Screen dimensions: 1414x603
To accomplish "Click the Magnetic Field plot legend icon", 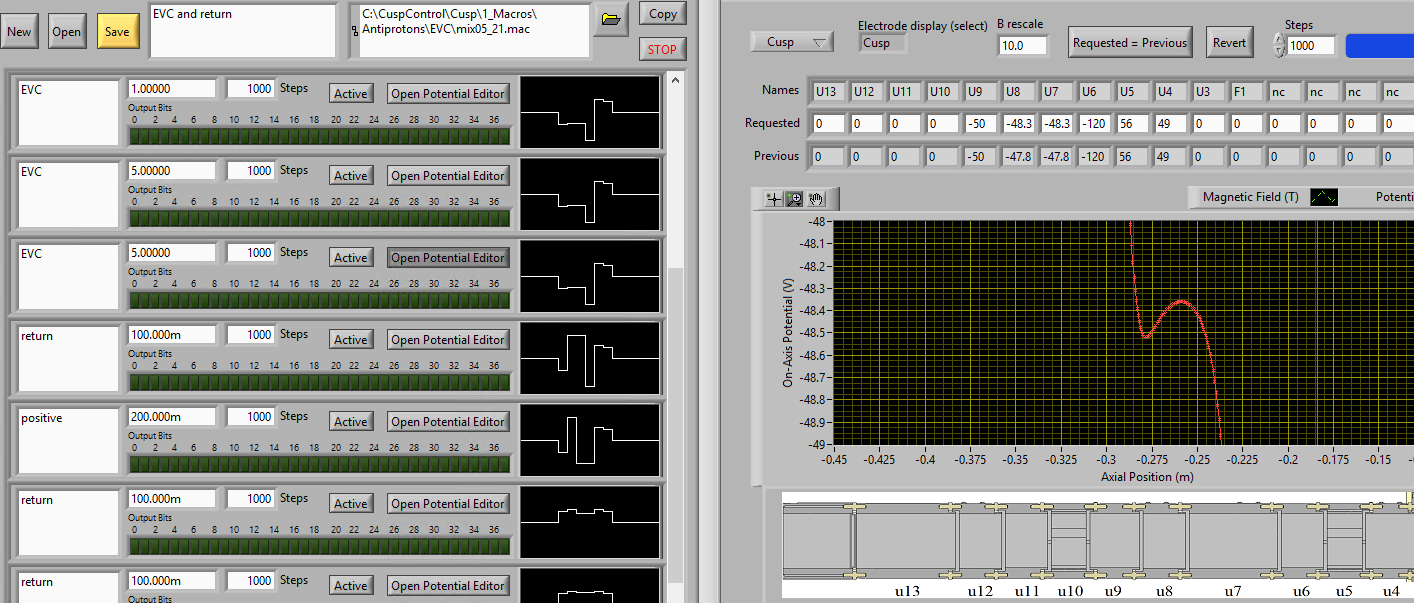I will click(x=1324, y=197).
